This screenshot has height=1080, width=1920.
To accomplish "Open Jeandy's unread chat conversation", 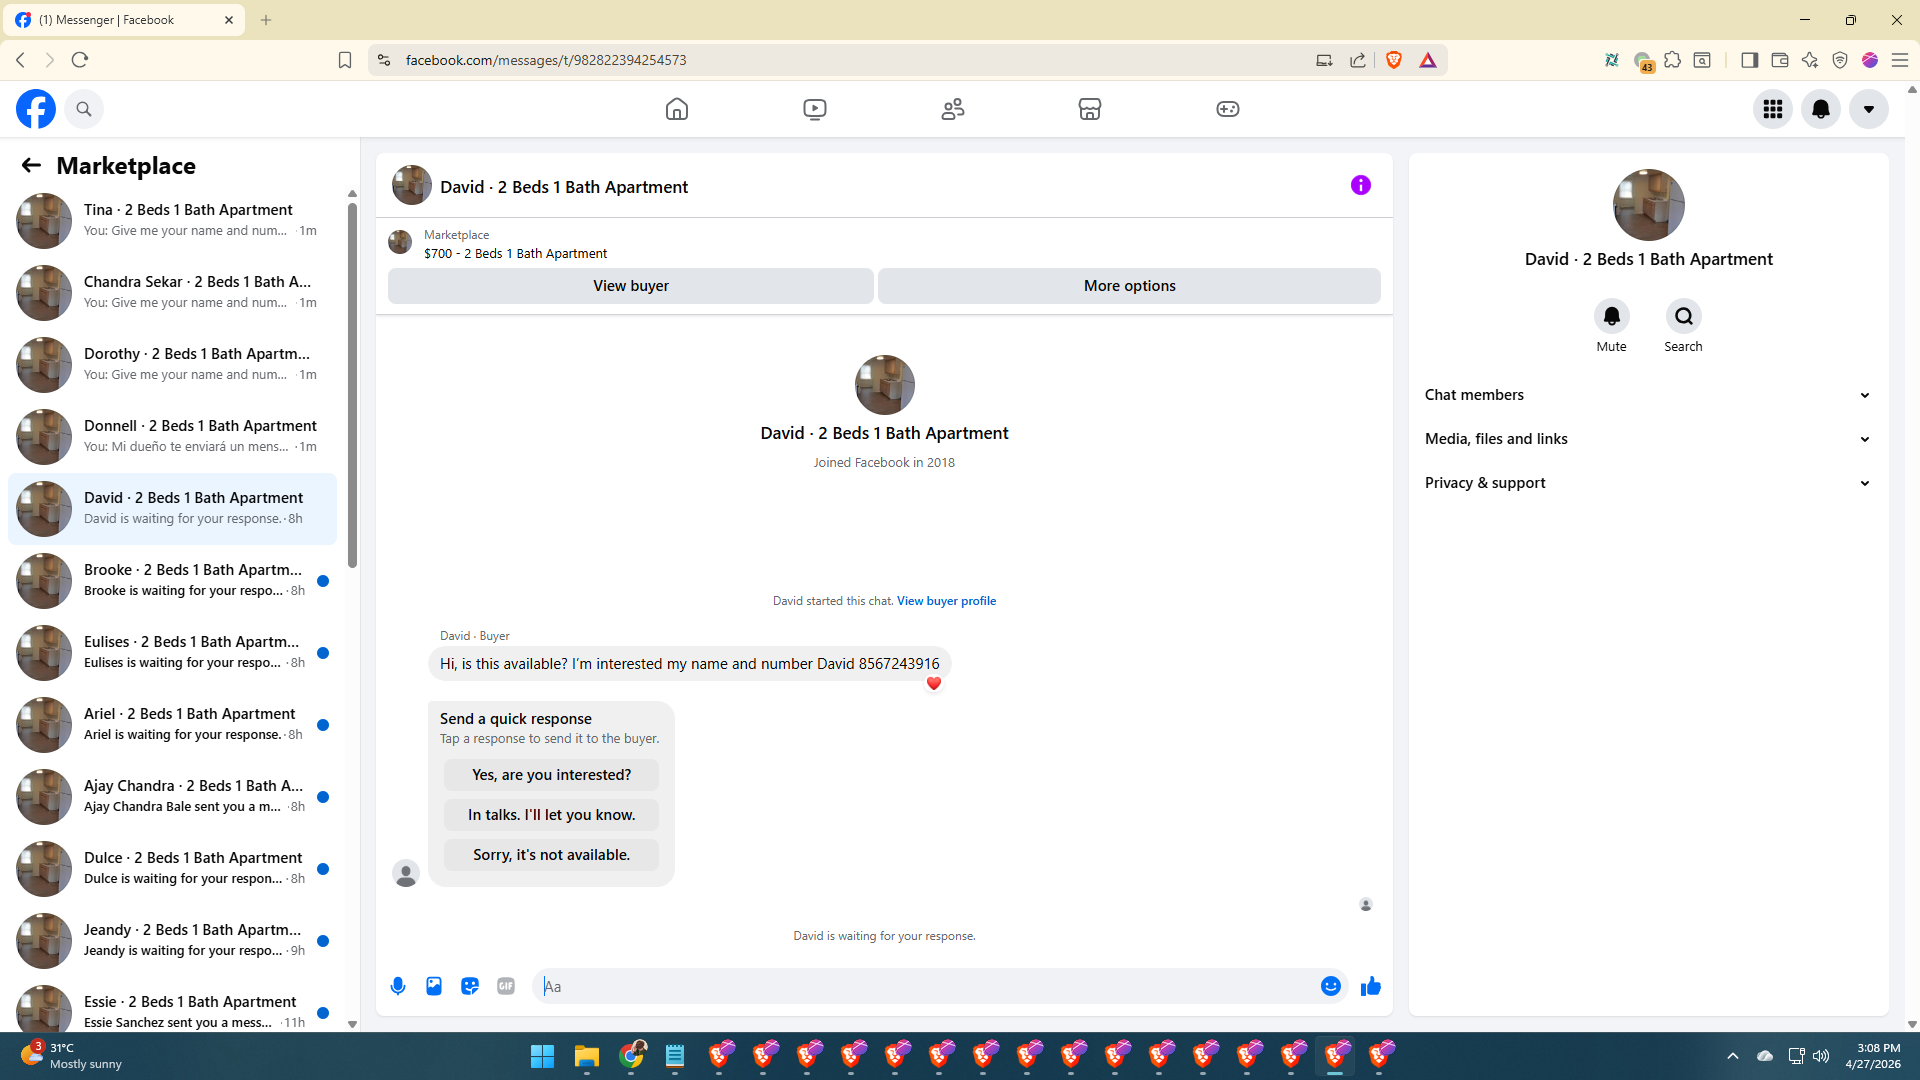I will coord(172,941).
